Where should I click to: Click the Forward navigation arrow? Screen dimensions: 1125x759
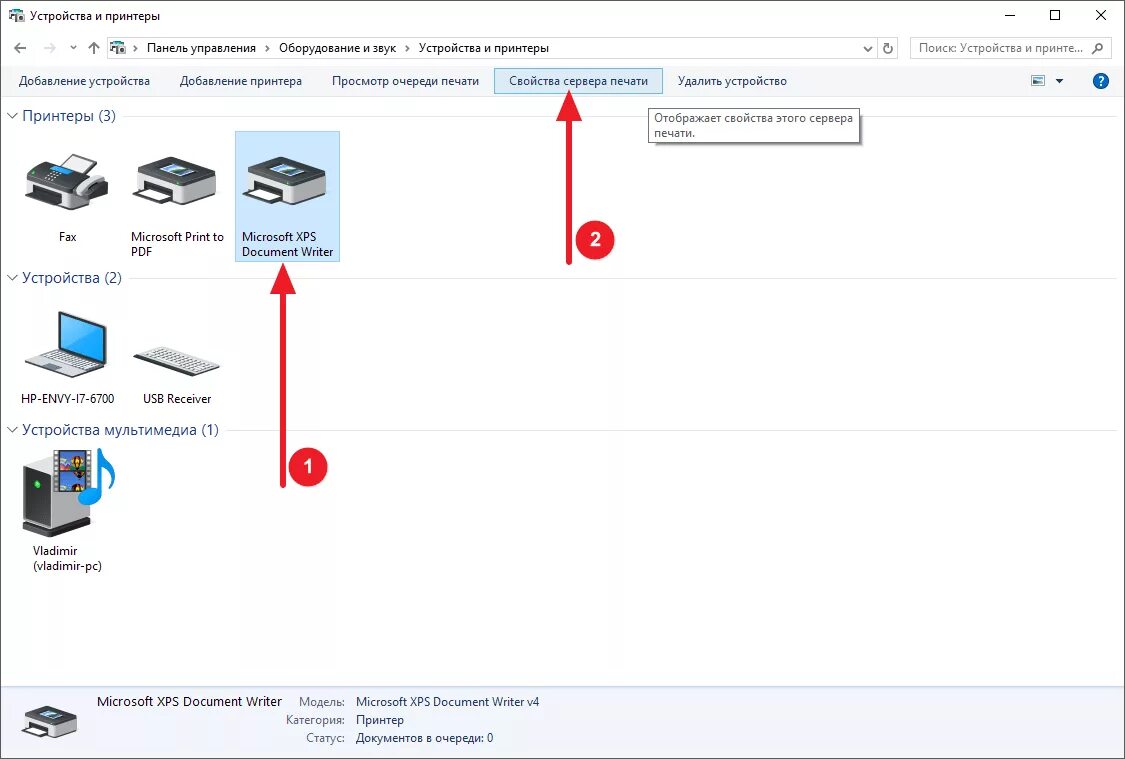tap(50, 48)
